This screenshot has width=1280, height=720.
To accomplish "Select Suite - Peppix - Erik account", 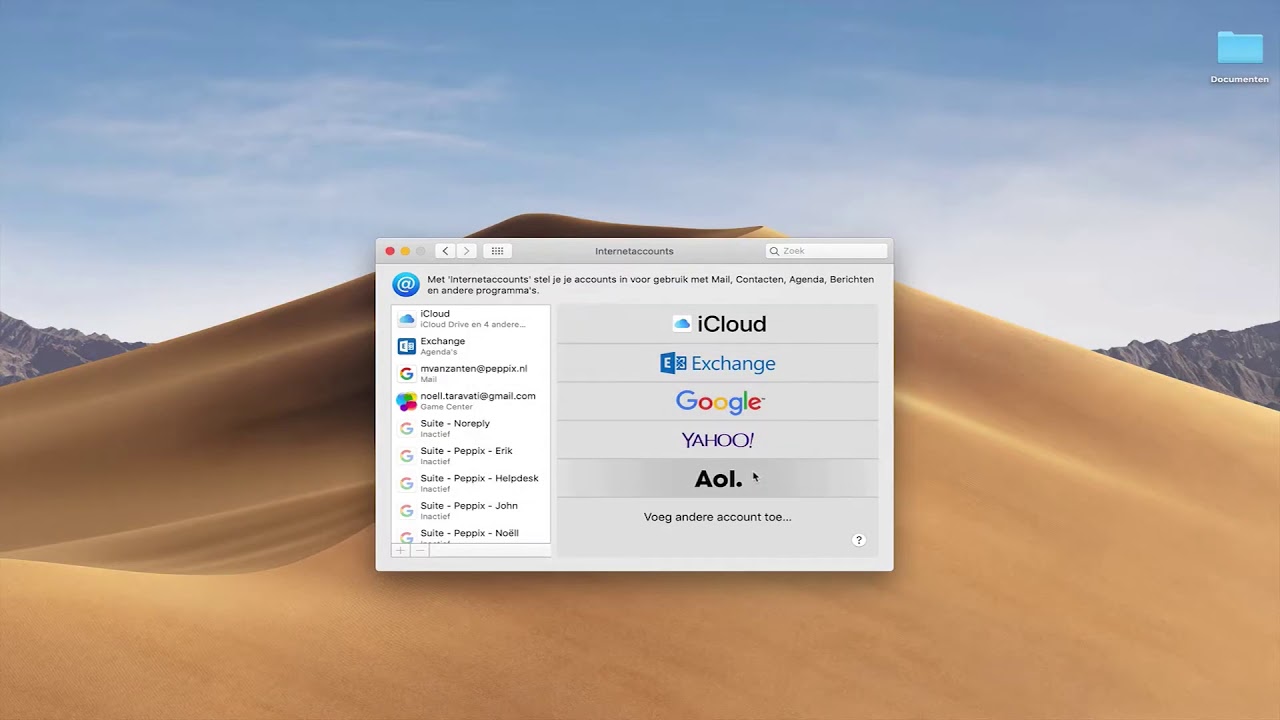I will tap(471, 456).
